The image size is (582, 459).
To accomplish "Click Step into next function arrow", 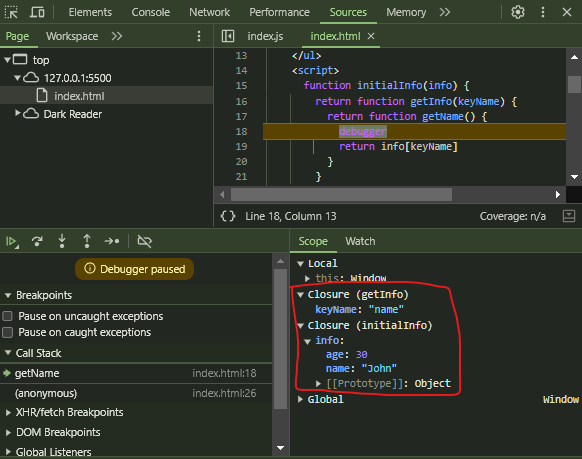I will (62, 241).
